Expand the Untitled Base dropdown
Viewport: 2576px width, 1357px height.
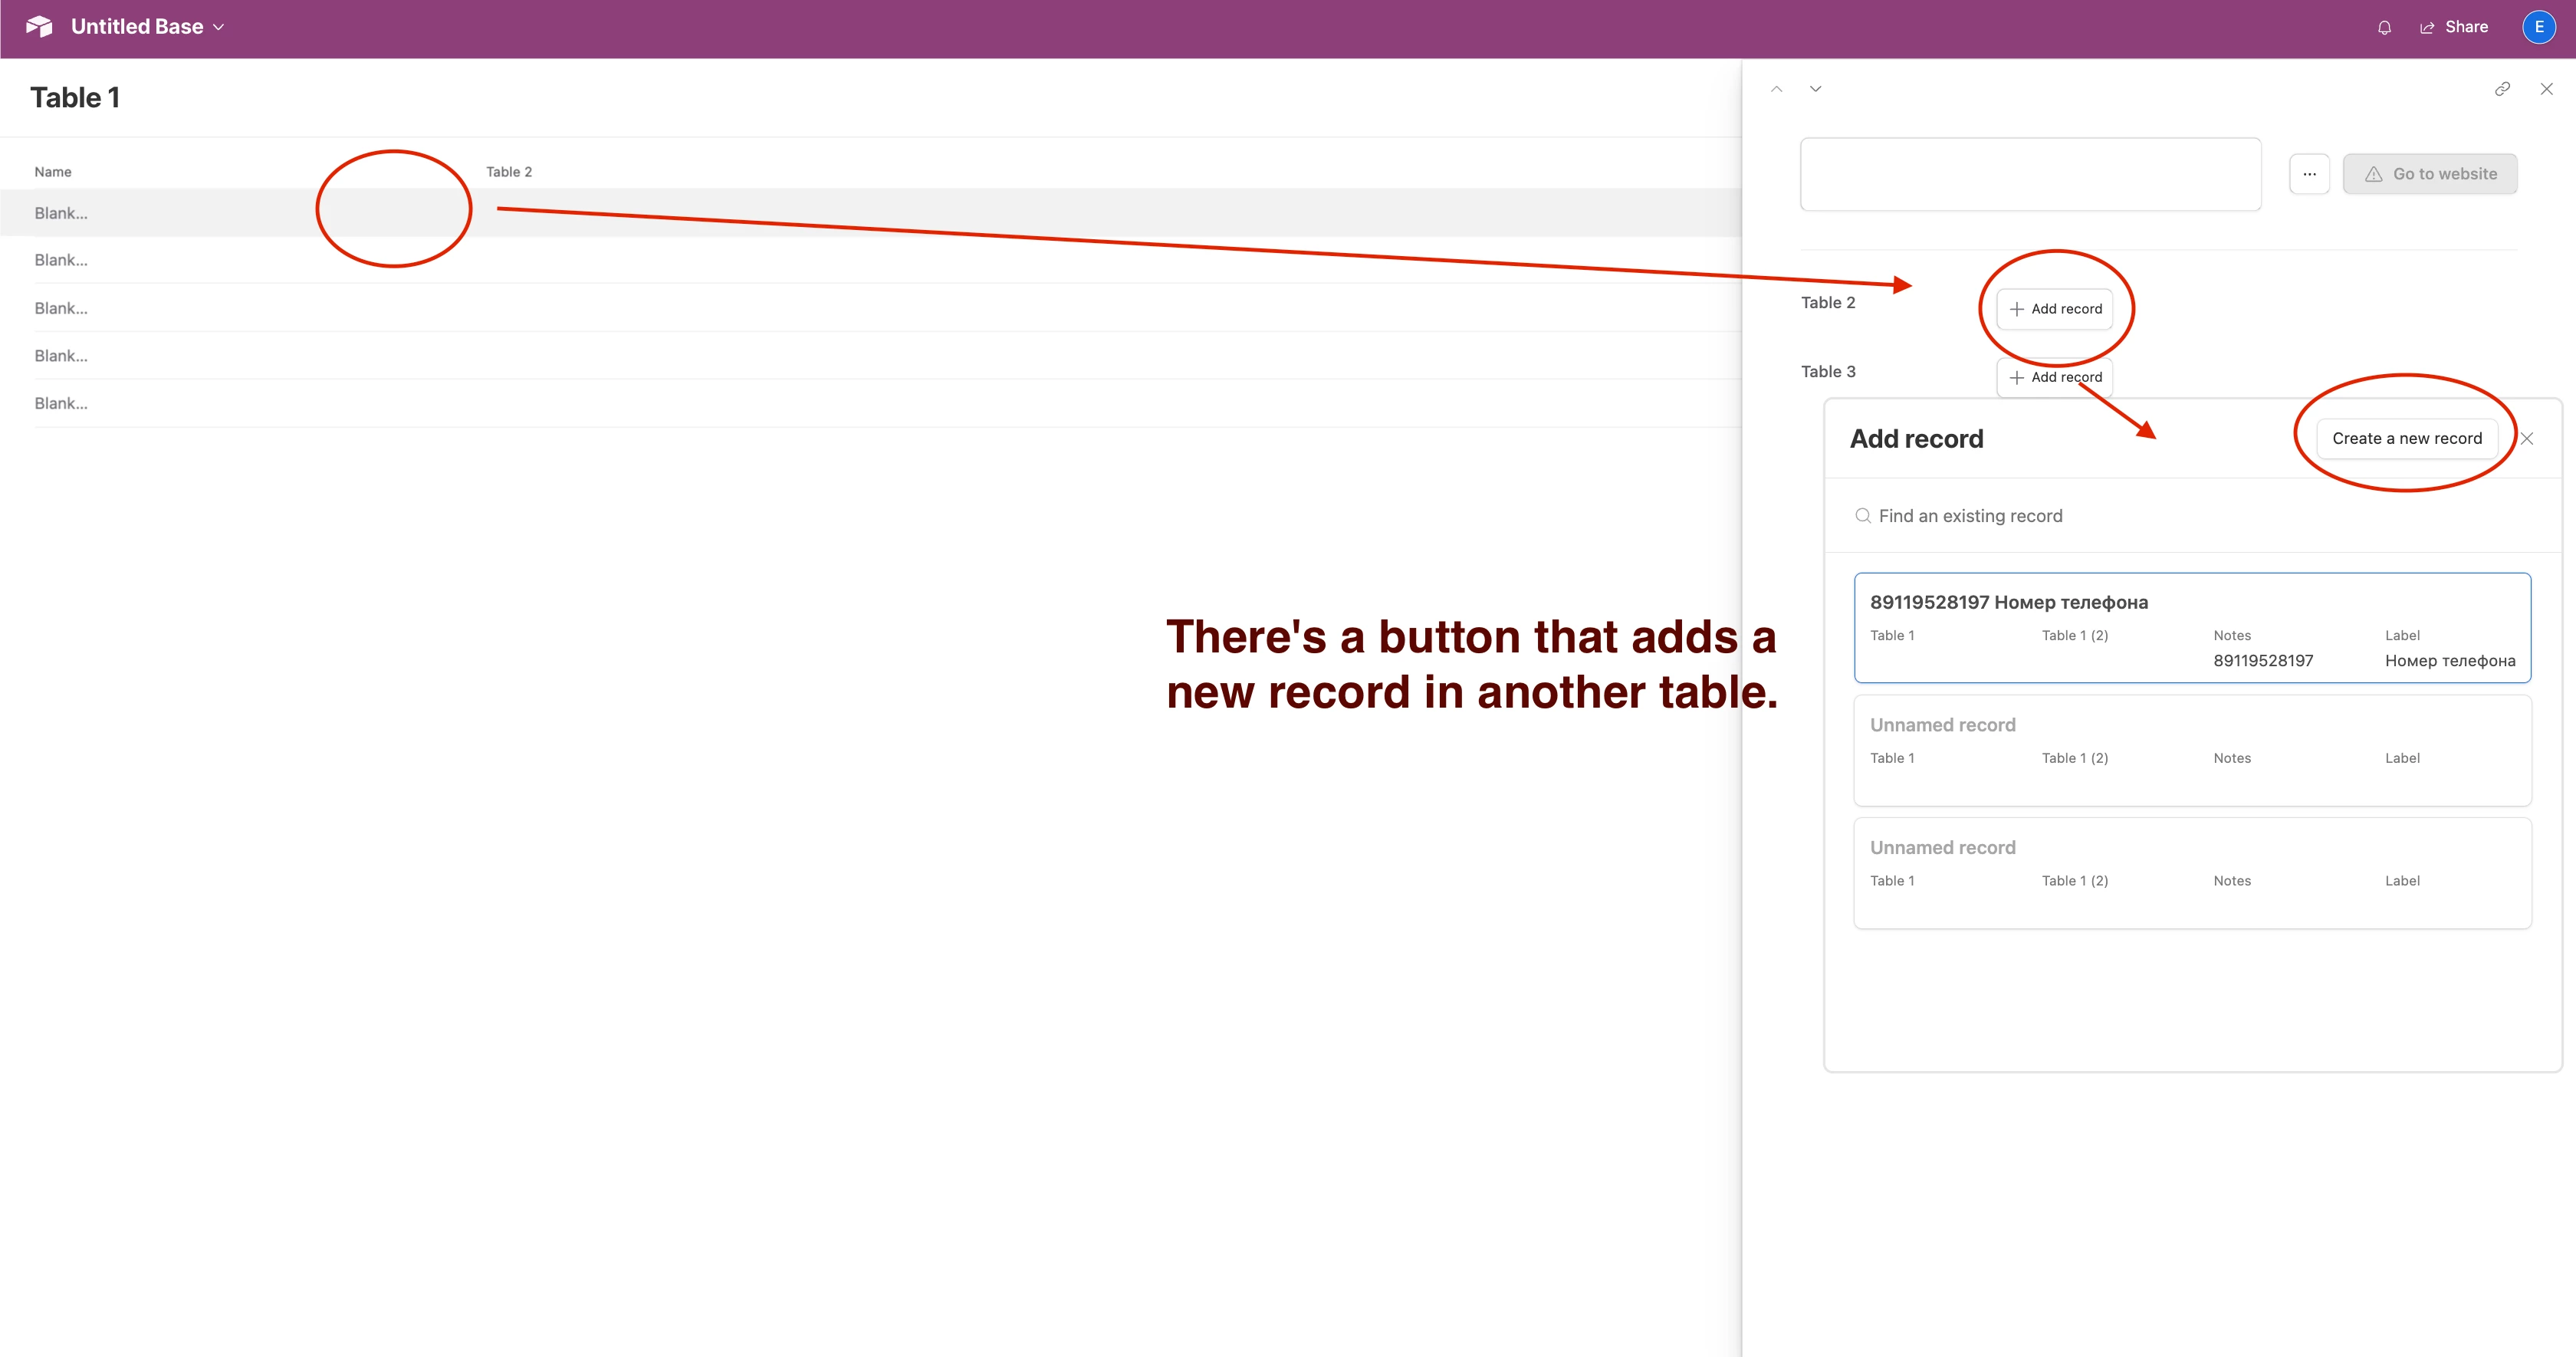tap(218, 28)
